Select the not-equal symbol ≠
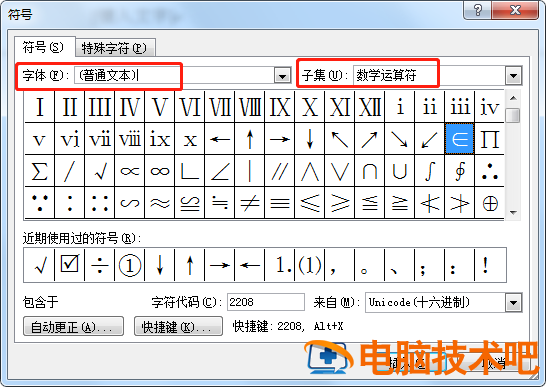 [x=250, y=203]
